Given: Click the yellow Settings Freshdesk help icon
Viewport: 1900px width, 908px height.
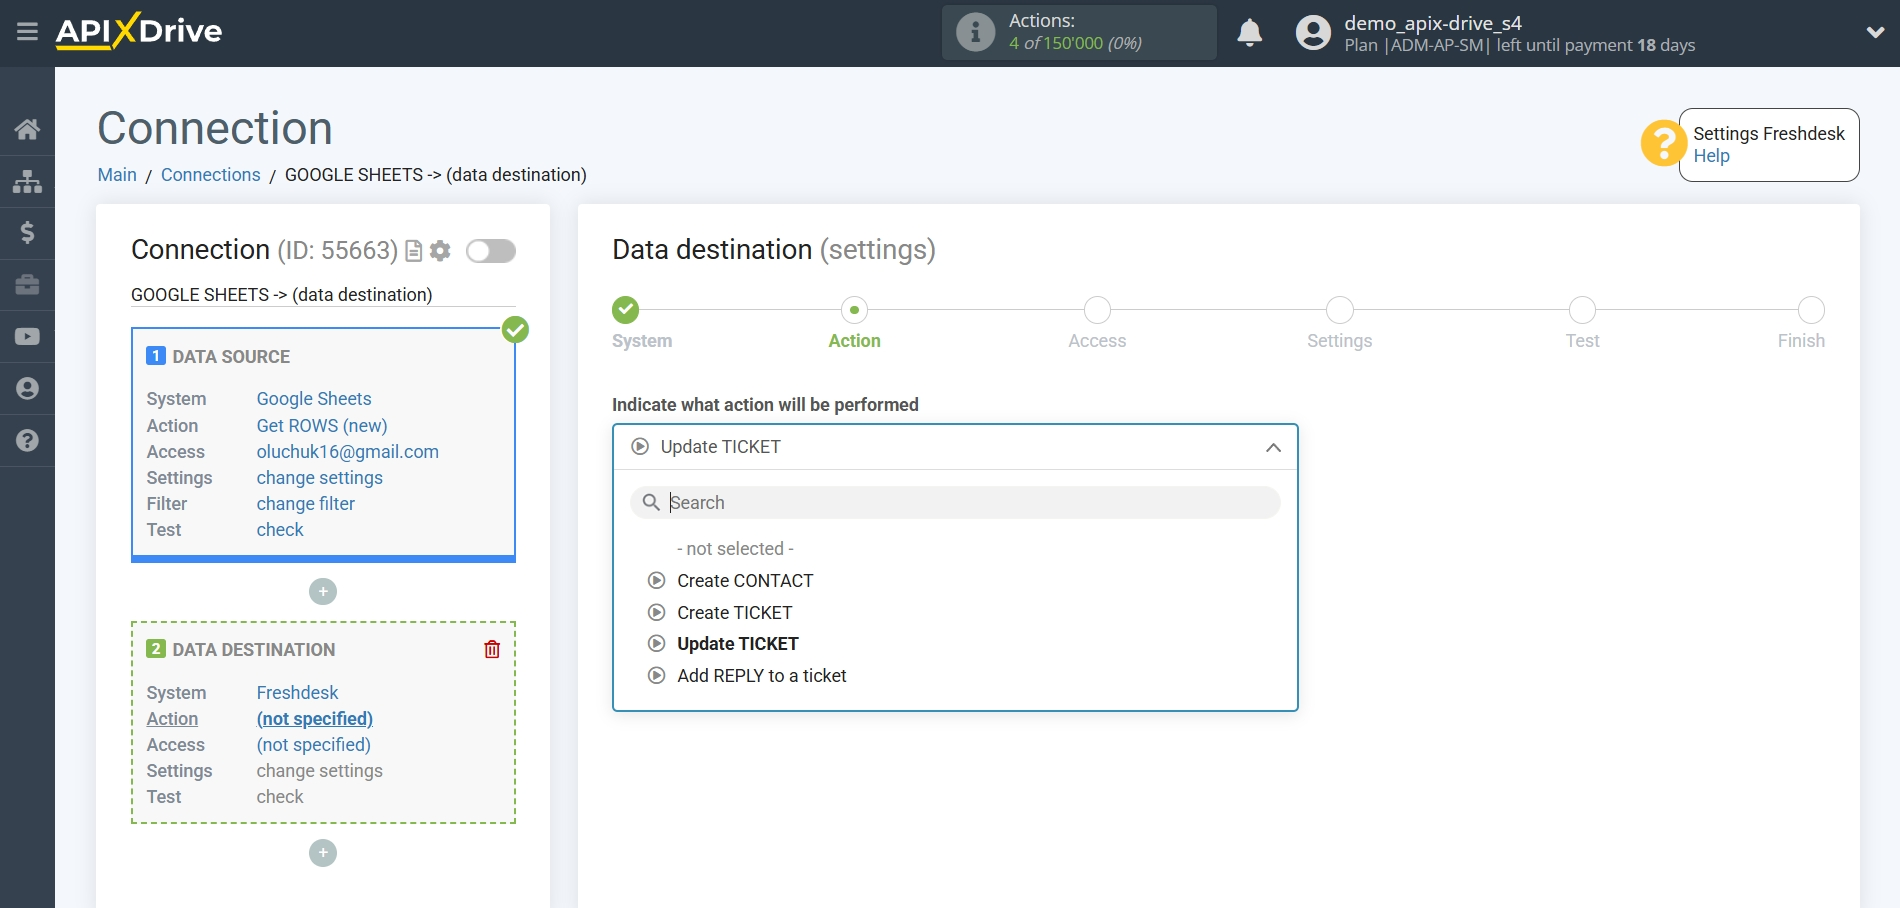Looking at the screenshot, I should pyautogui.click(x=1664, y=144).
